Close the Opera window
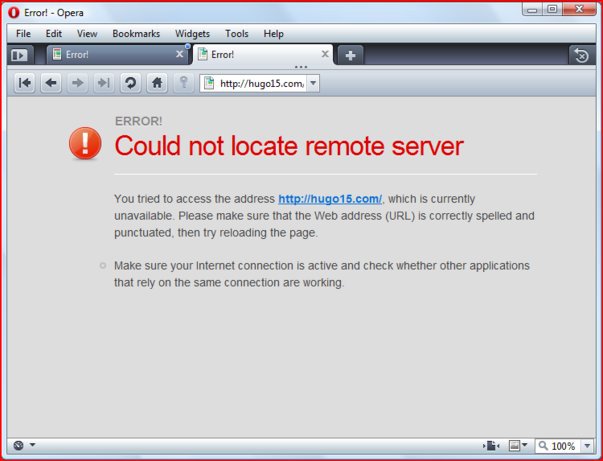 pyautogui.click(x=579, y=9)
